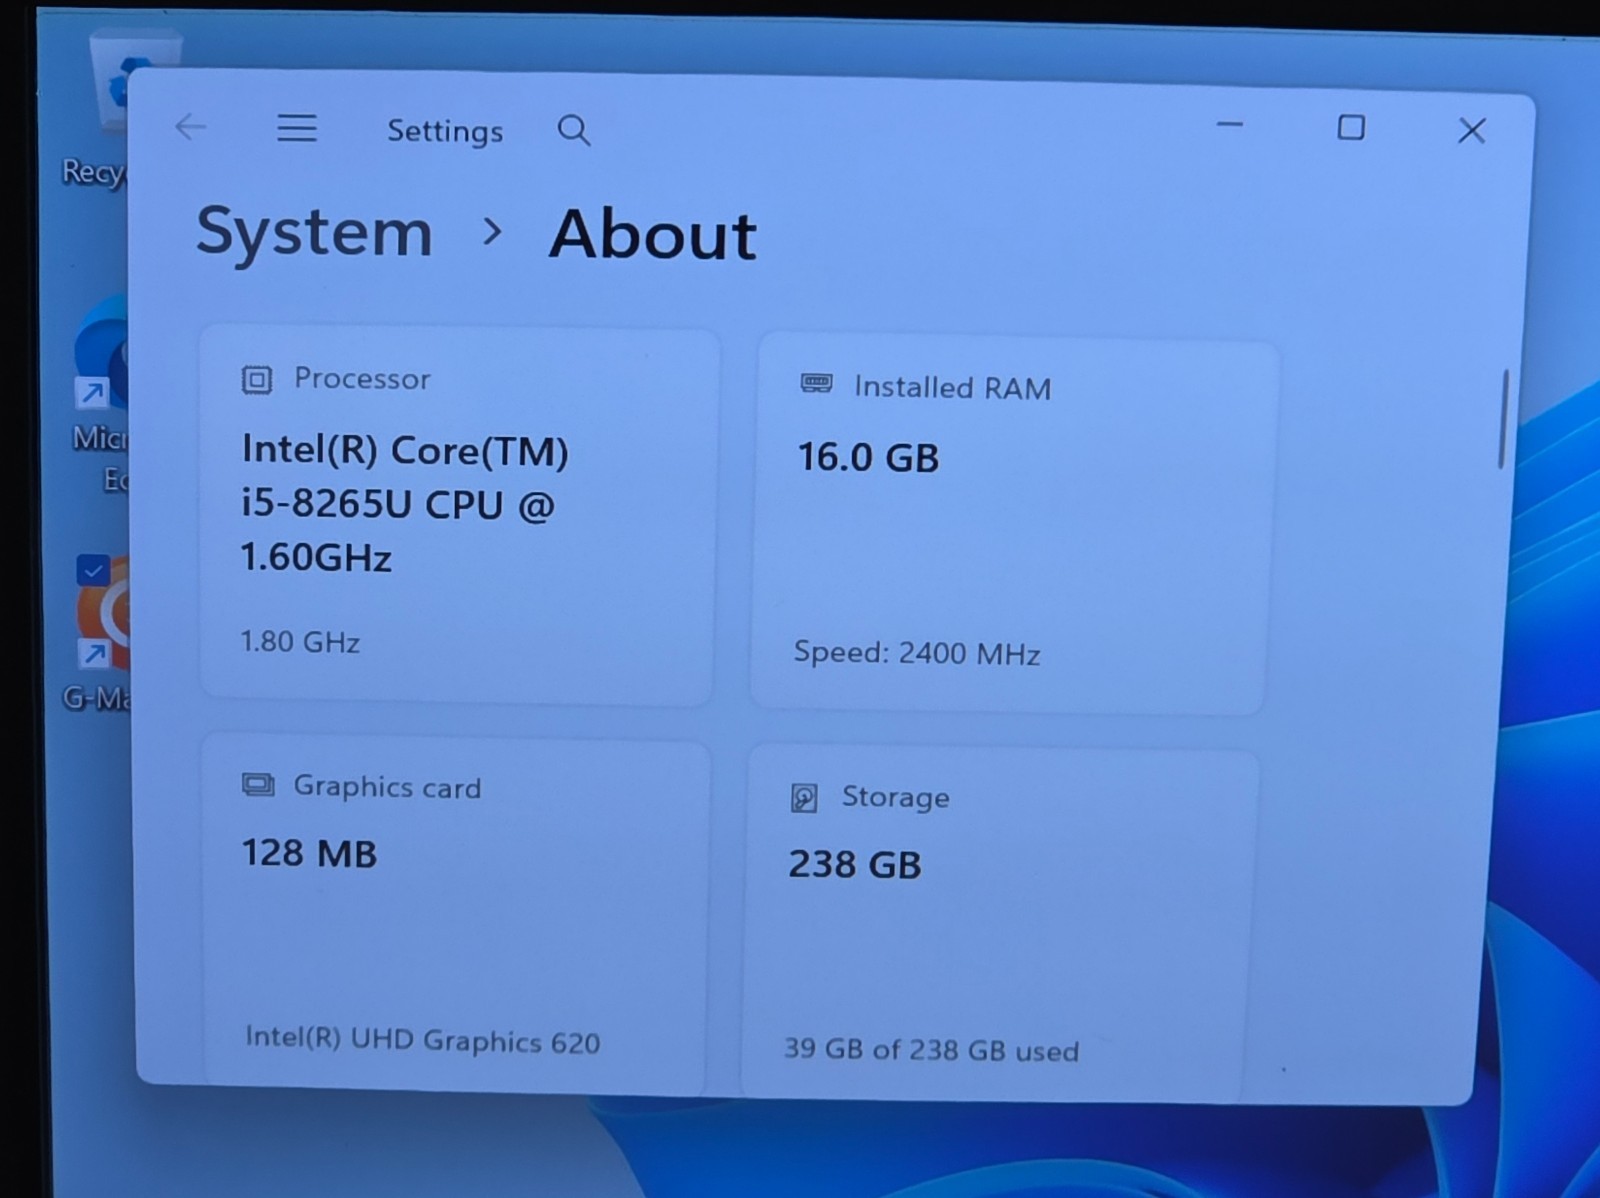The image size is (1600, 1198).
Task: Select the About breadcrumb heading
Action: point(652,235)
